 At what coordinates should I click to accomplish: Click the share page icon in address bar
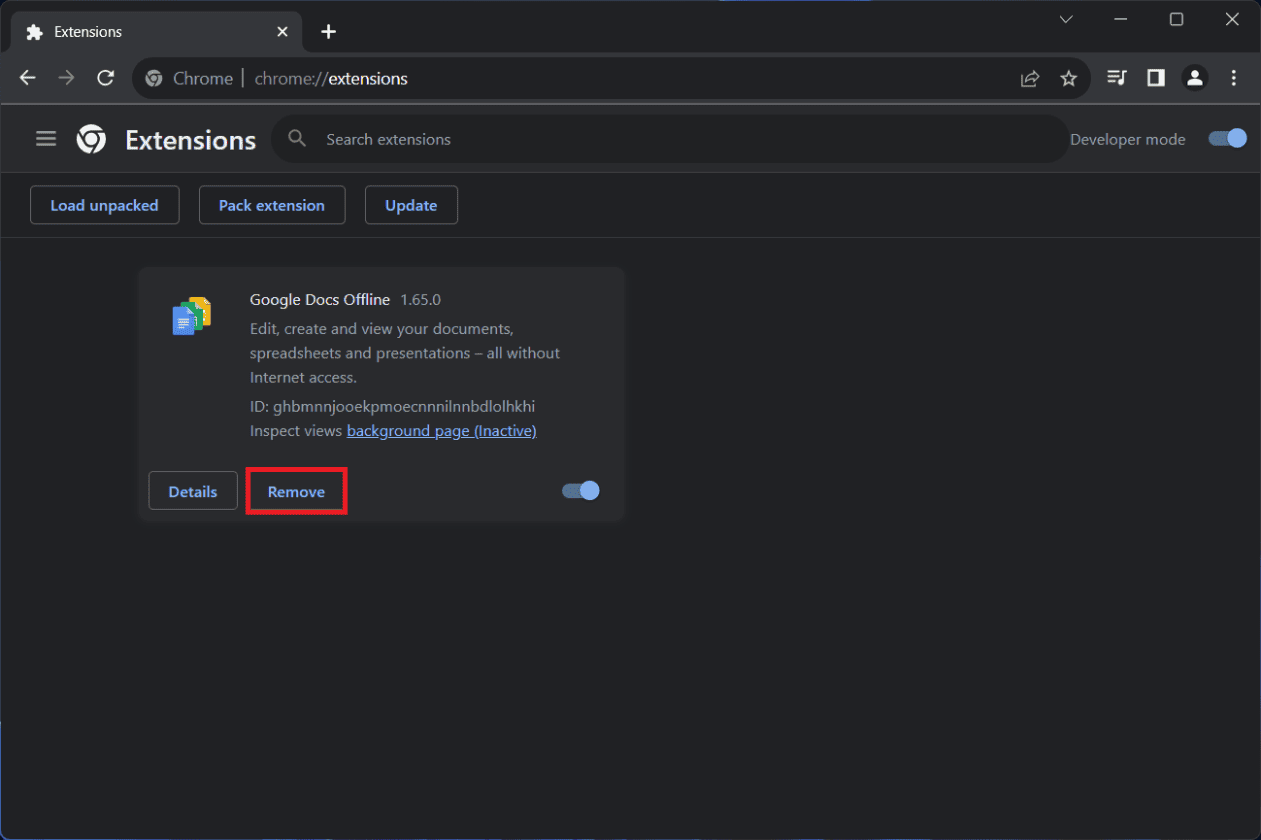1029,78
